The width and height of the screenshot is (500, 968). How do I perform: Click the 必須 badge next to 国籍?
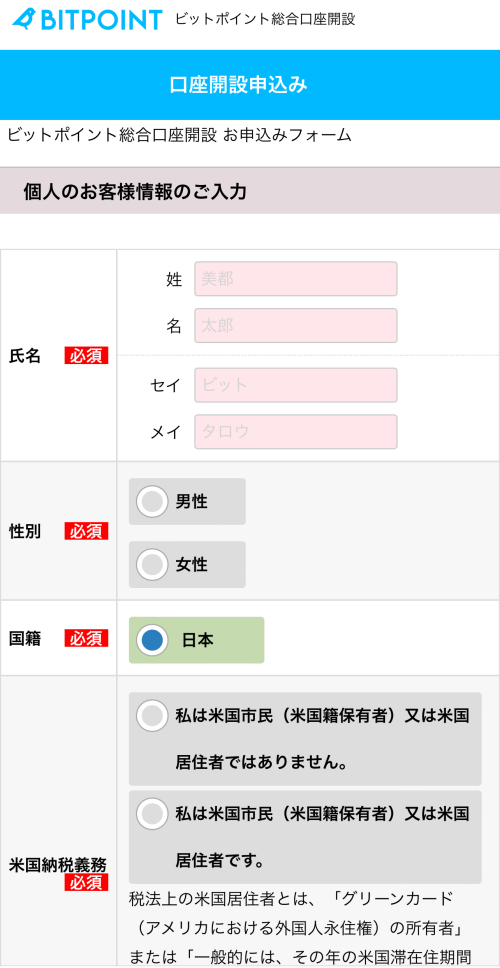coord(86,638)
